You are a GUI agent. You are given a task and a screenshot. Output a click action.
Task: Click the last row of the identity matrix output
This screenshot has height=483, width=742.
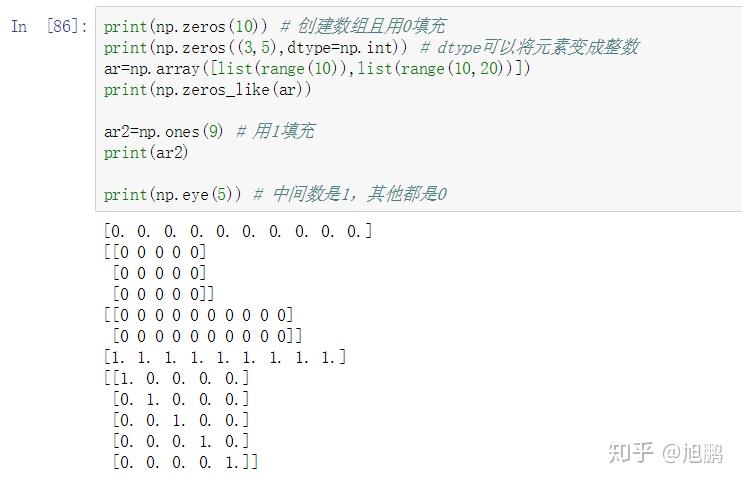(x=185, y=462)
